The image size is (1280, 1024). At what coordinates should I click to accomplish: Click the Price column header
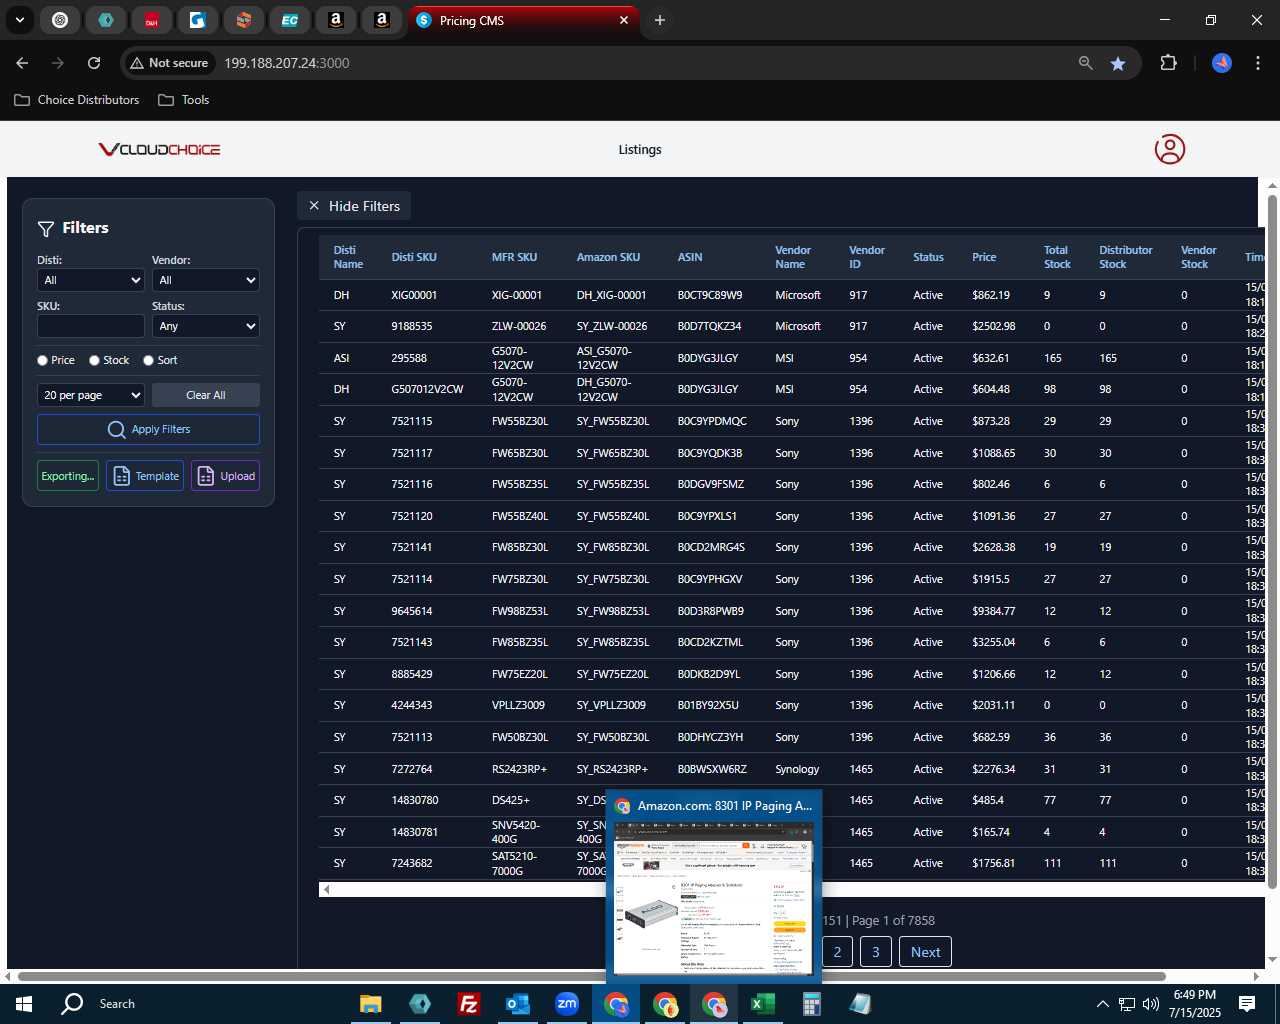(984, 257)
